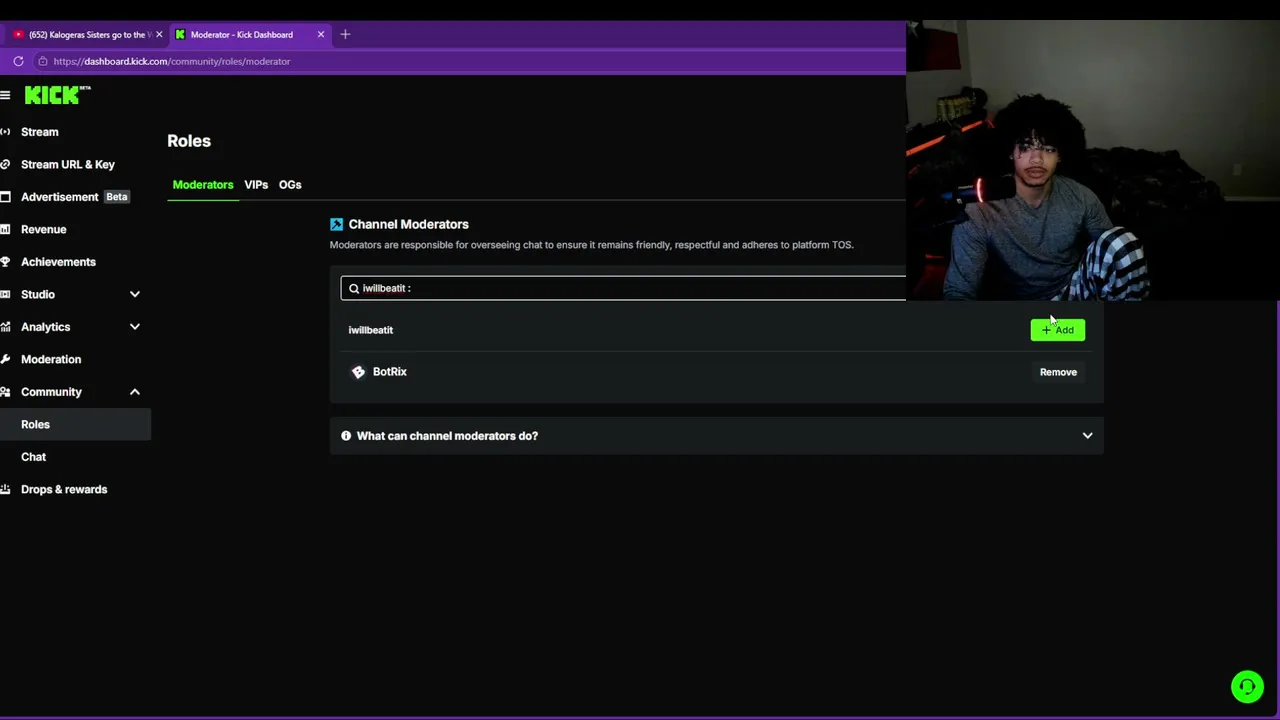Open the Achievements page
This screenshot has height=720, width=1280.
pos(58,262)
